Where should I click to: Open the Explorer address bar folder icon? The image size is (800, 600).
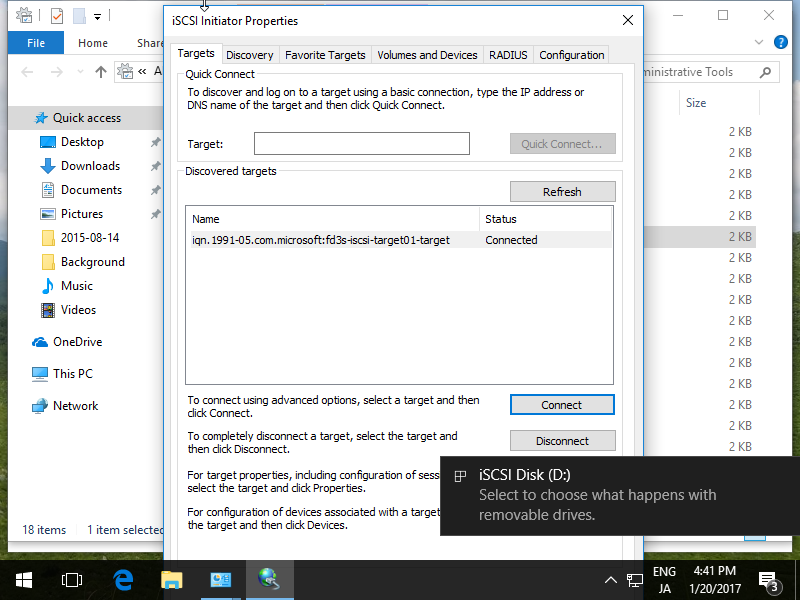click(x=125, y=72)
